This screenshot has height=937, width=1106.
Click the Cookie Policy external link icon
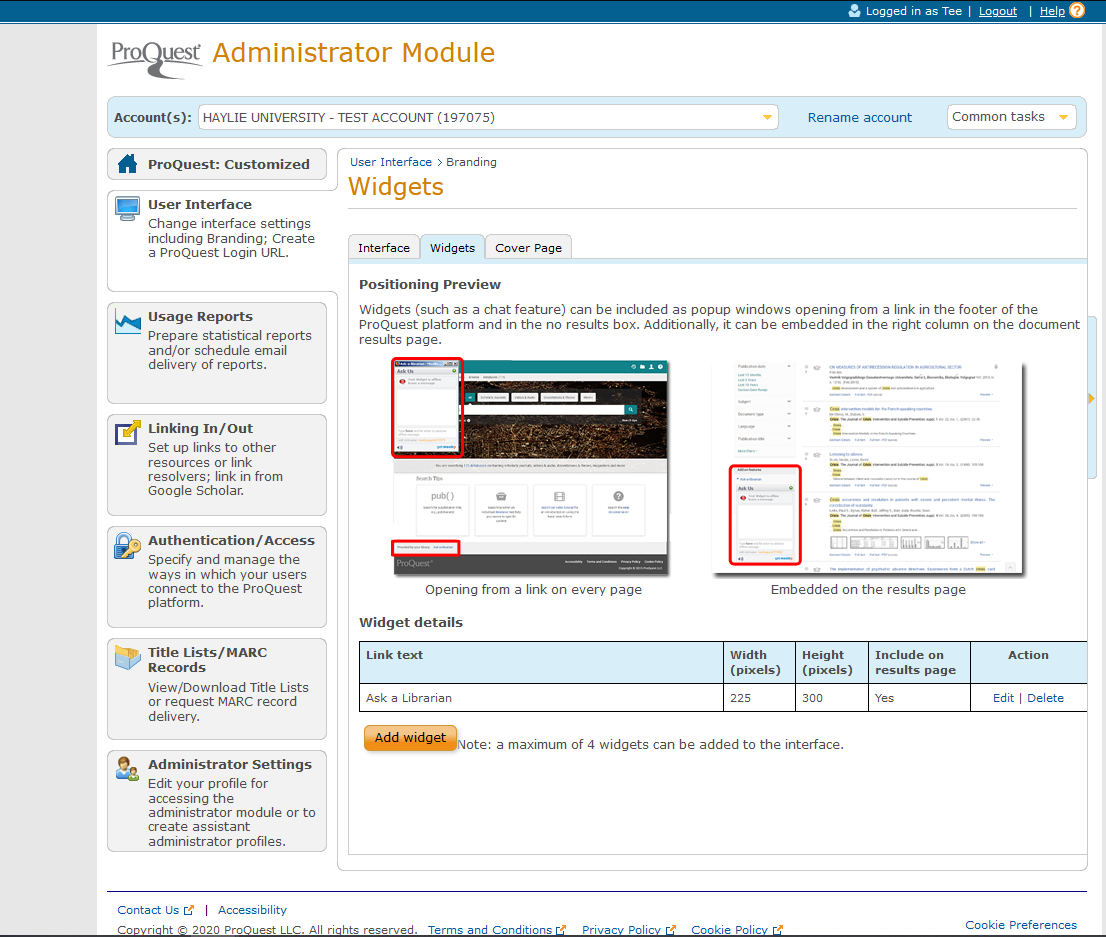click(777, 930)
